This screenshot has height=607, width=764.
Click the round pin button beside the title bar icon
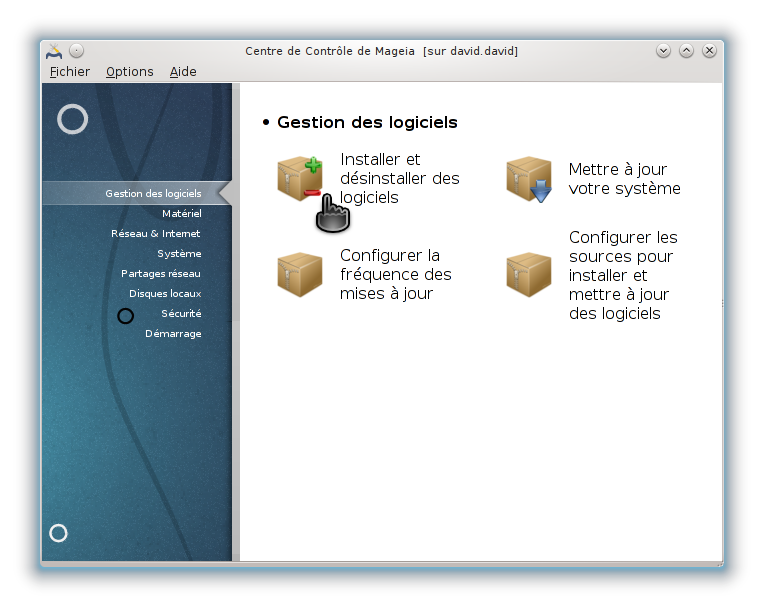coord(76,51)
